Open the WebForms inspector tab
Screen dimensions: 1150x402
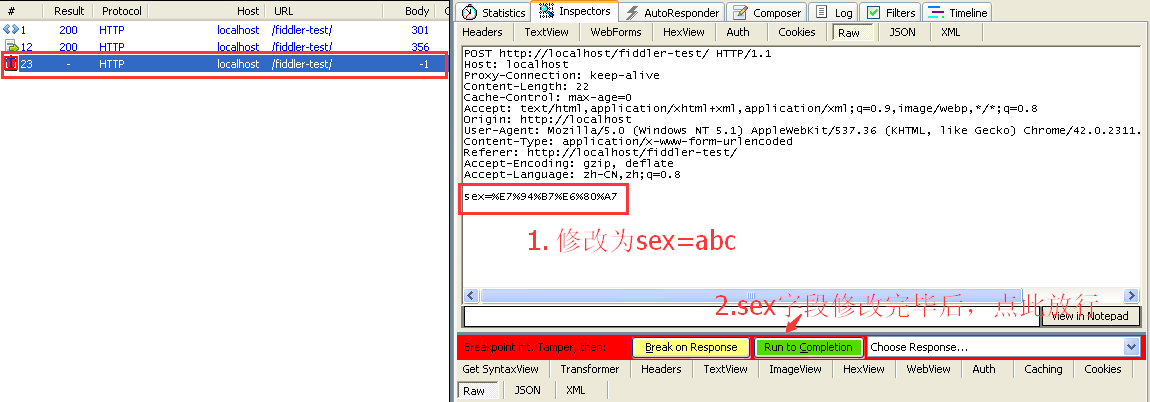click(x=615, y=32)
